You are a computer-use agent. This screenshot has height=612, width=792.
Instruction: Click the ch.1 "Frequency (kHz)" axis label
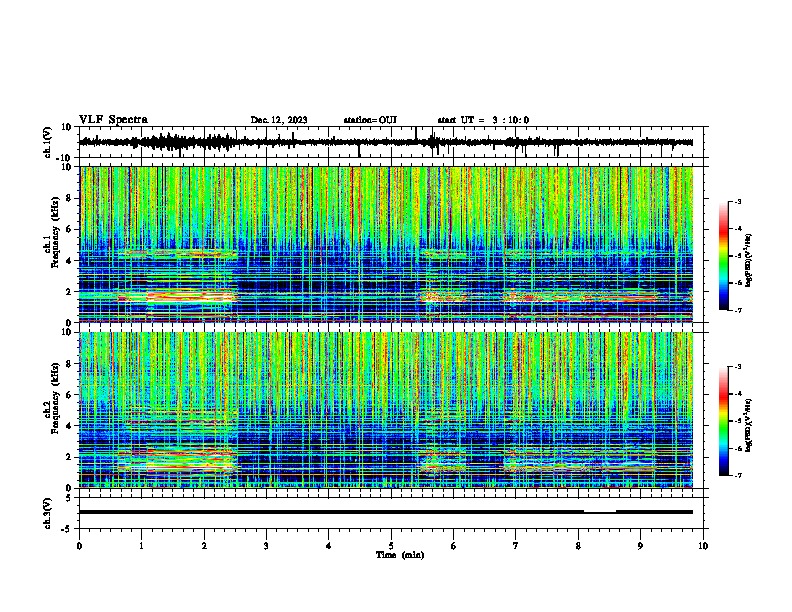(x=55, y=233)
